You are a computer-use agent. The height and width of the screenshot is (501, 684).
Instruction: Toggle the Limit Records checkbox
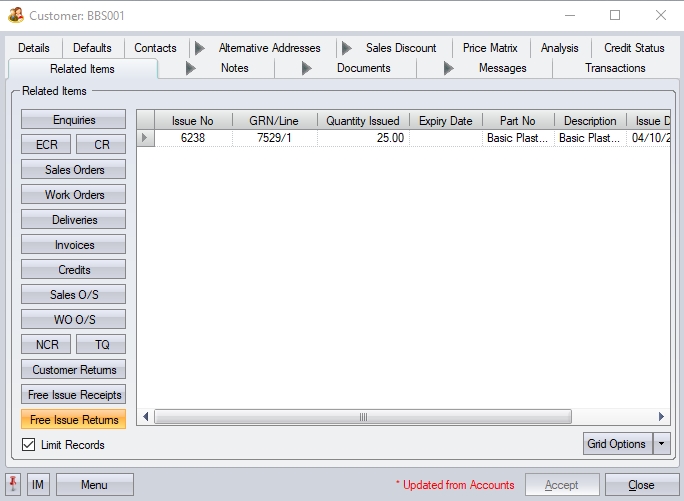[28, 445]
